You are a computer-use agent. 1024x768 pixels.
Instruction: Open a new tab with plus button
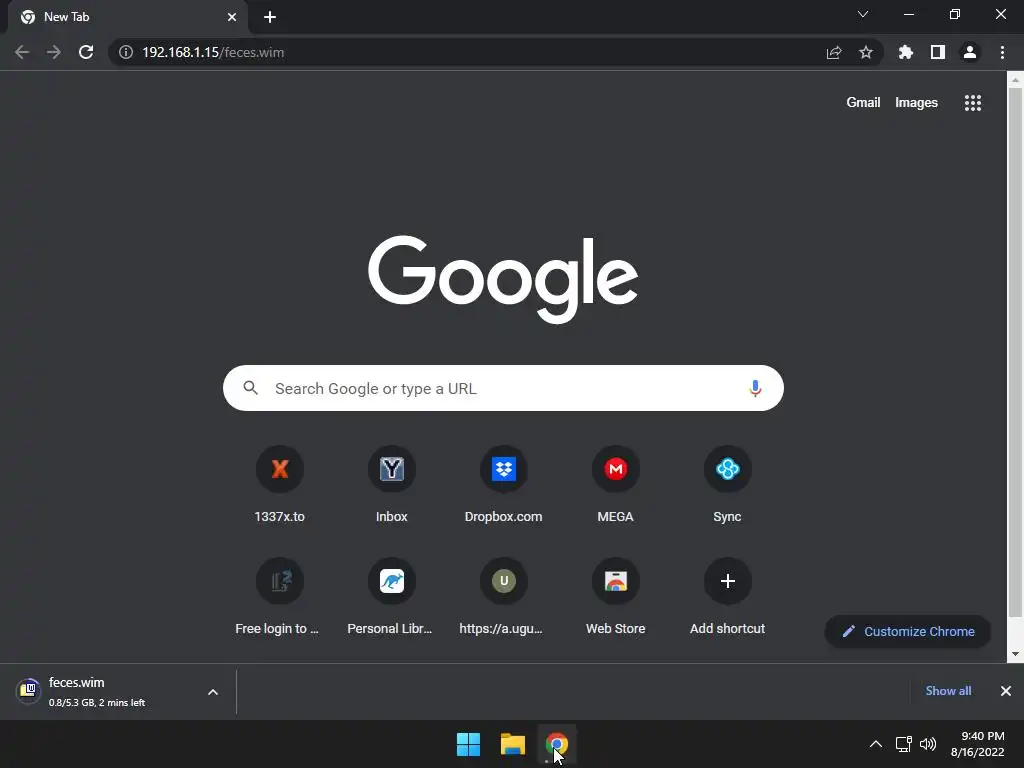coord(270,17)
